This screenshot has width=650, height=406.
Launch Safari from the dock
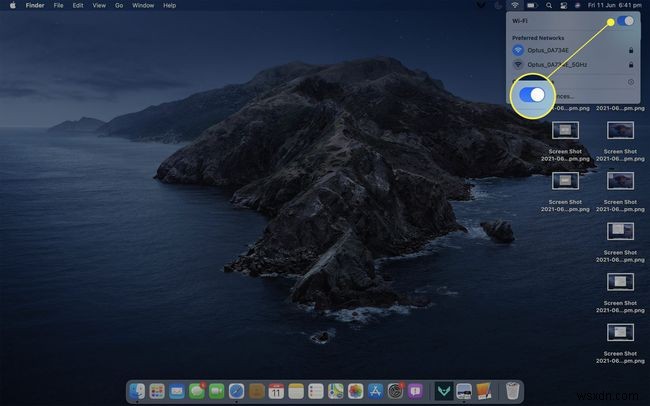pos(236,390)
